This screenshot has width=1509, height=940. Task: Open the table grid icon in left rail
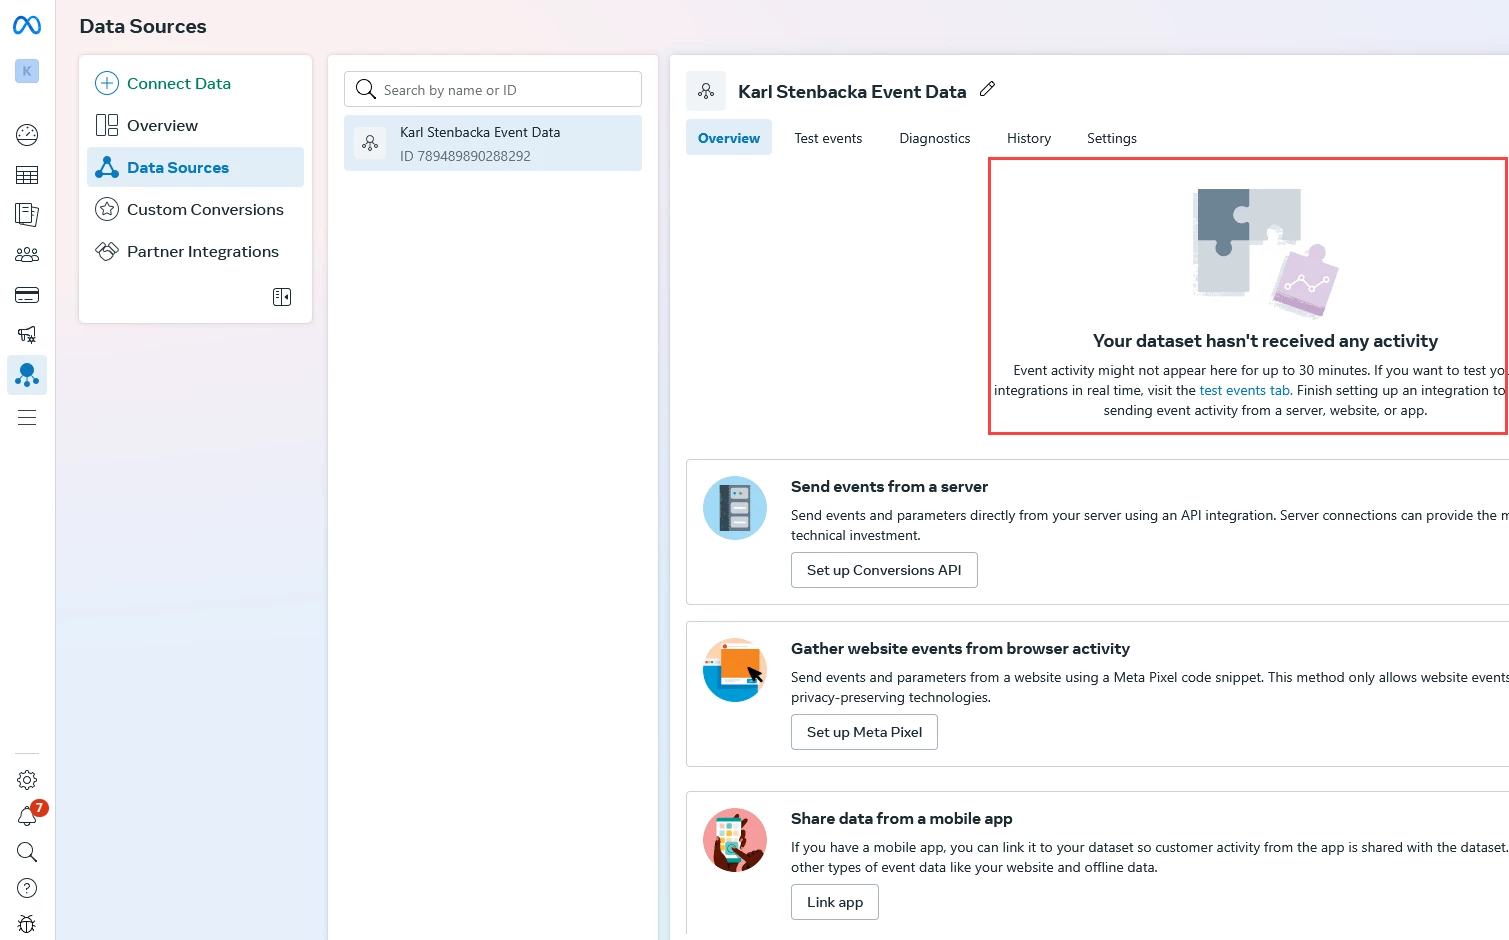coord(27,176)
